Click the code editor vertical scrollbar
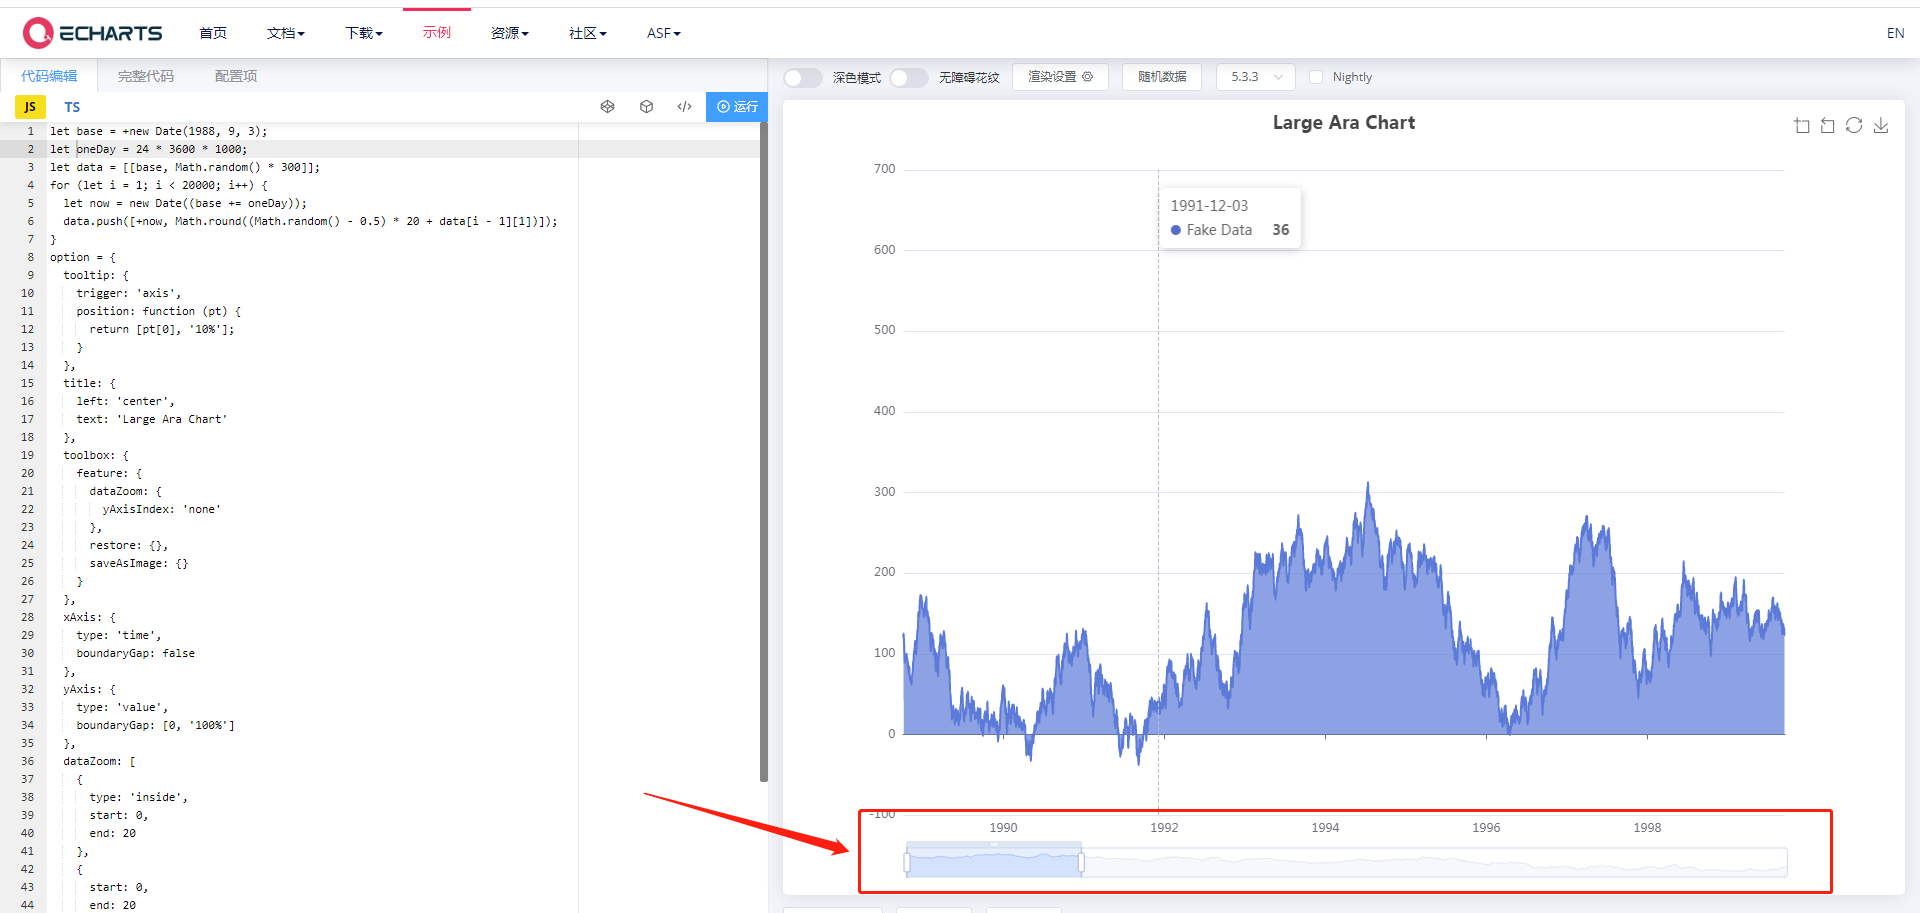Screen dimensions: 1920x913 (764, 452)
